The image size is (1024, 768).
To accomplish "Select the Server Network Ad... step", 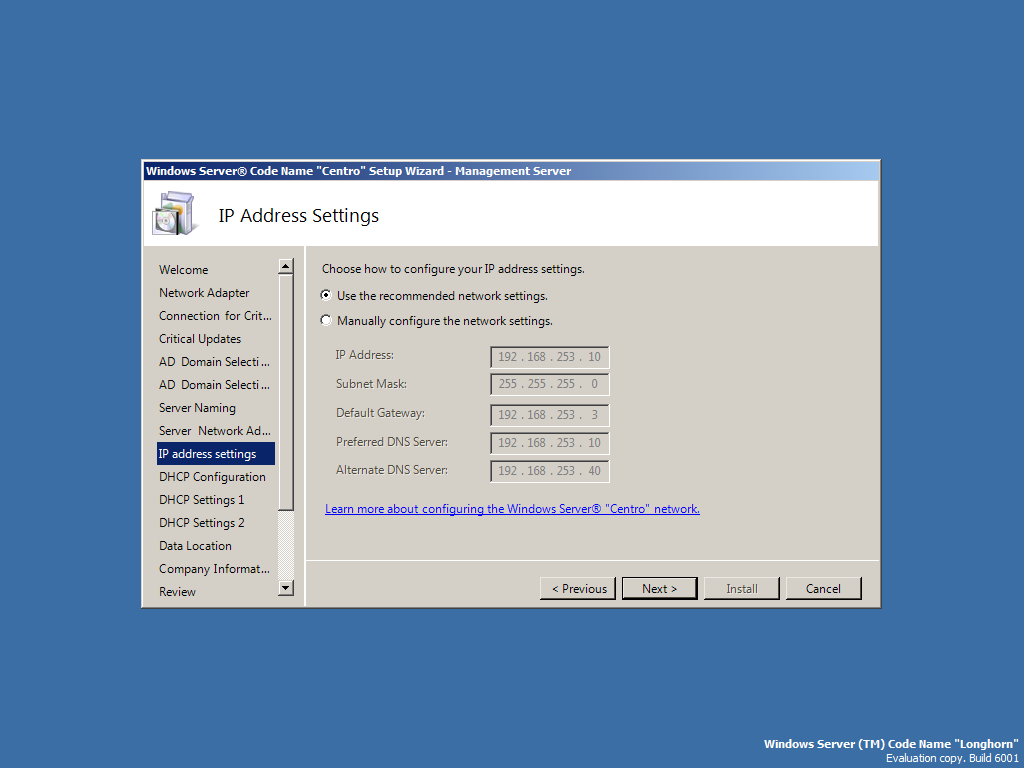I will [214, 430].
